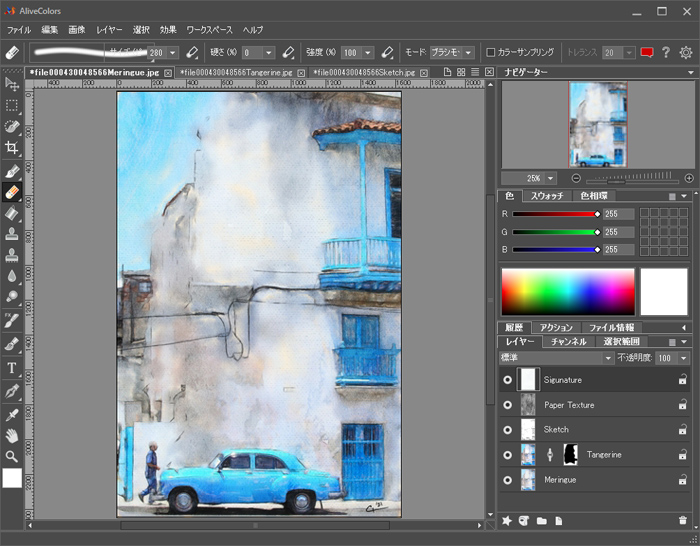Hide the Paper Texture layer
The image size is (700, 546).
[507, 405]
